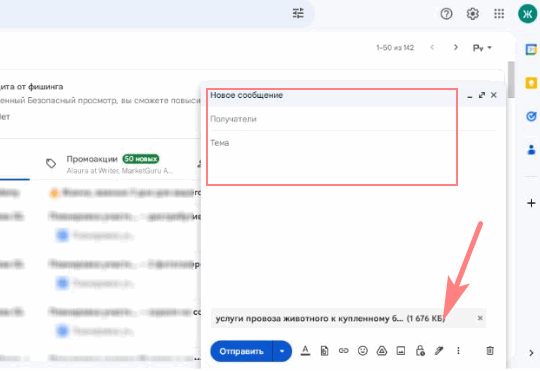This screenshot has width=540, height=371.
Task: Remove the attached file with X
Action: pyautogui.click(x=480, y=318)
